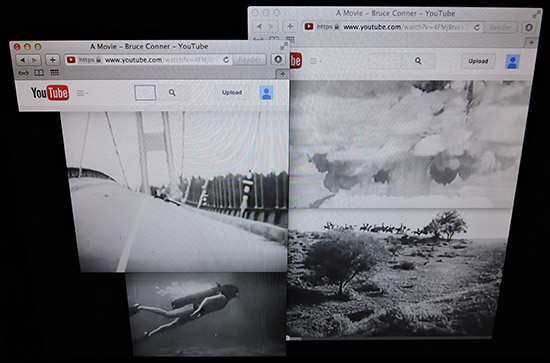Open new tab plus in front Safari window
Image resolution: width=550 pixels, height=363 pixels.
click(282, 74)
